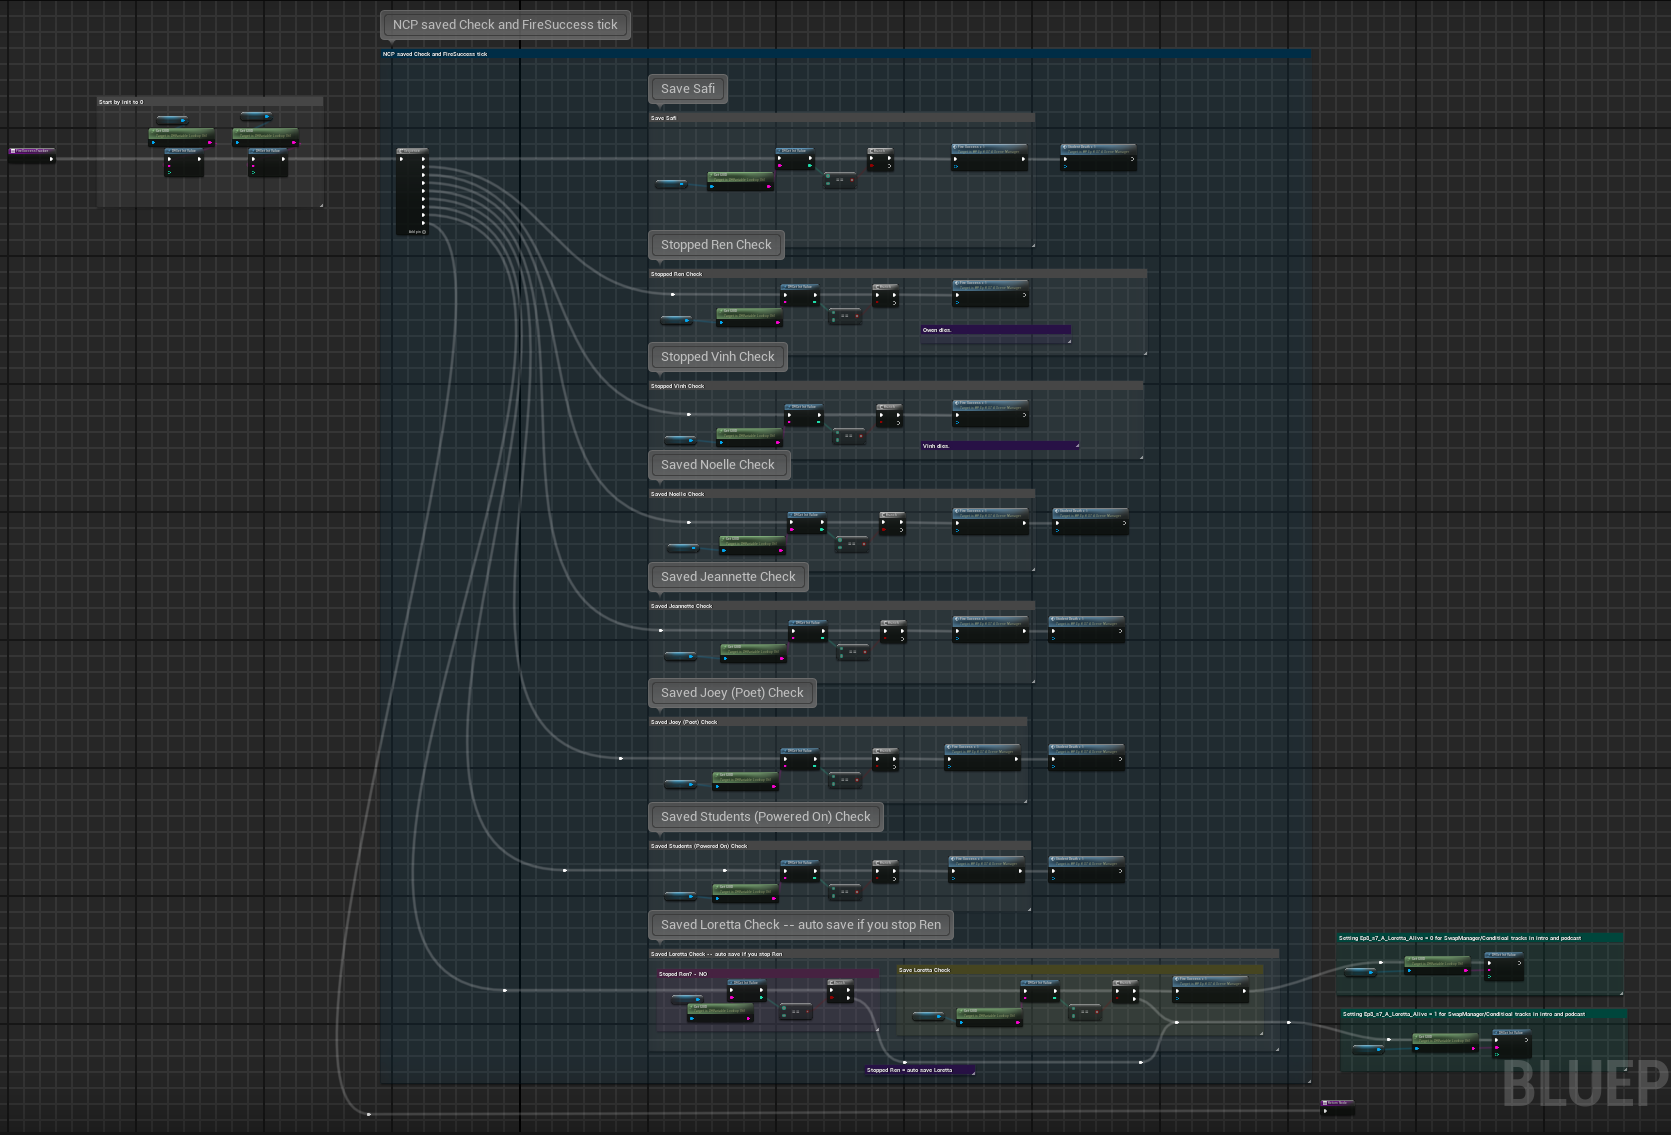Click the blue variable getter pill in Saved Jeannette Check

[681, 655]
